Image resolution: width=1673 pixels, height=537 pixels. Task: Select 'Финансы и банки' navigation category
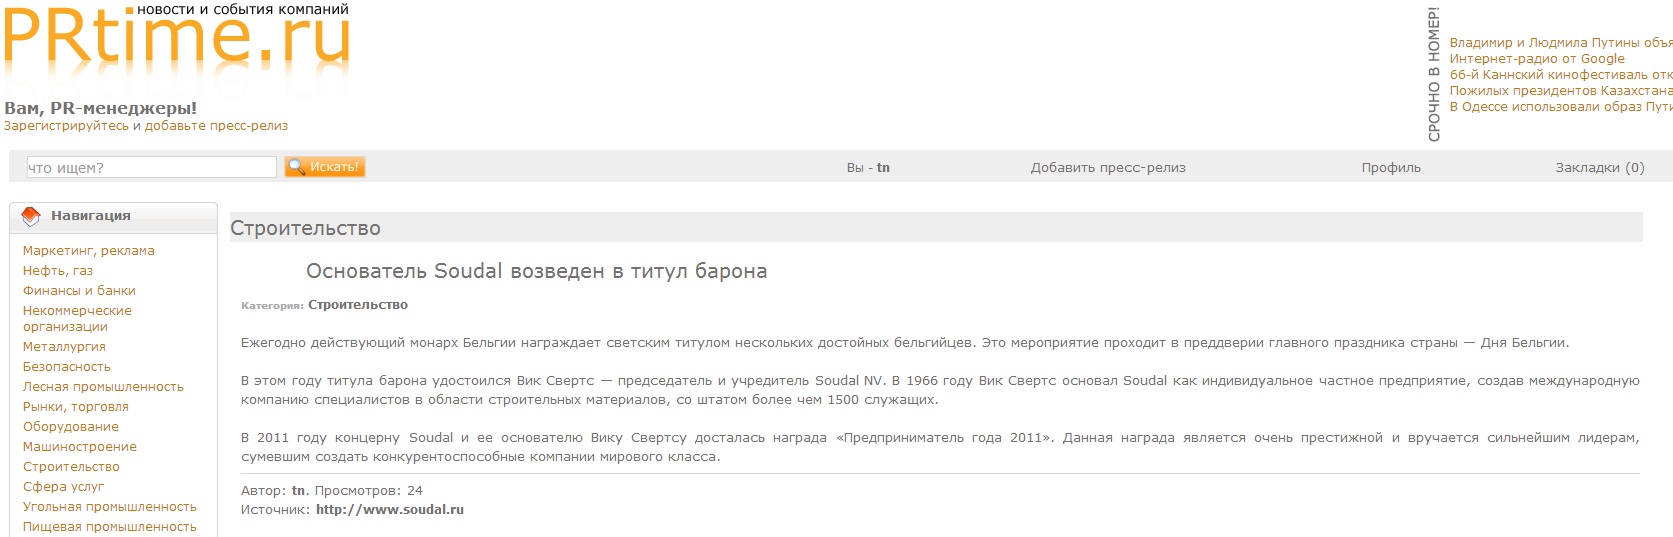(x=79, y=290)
